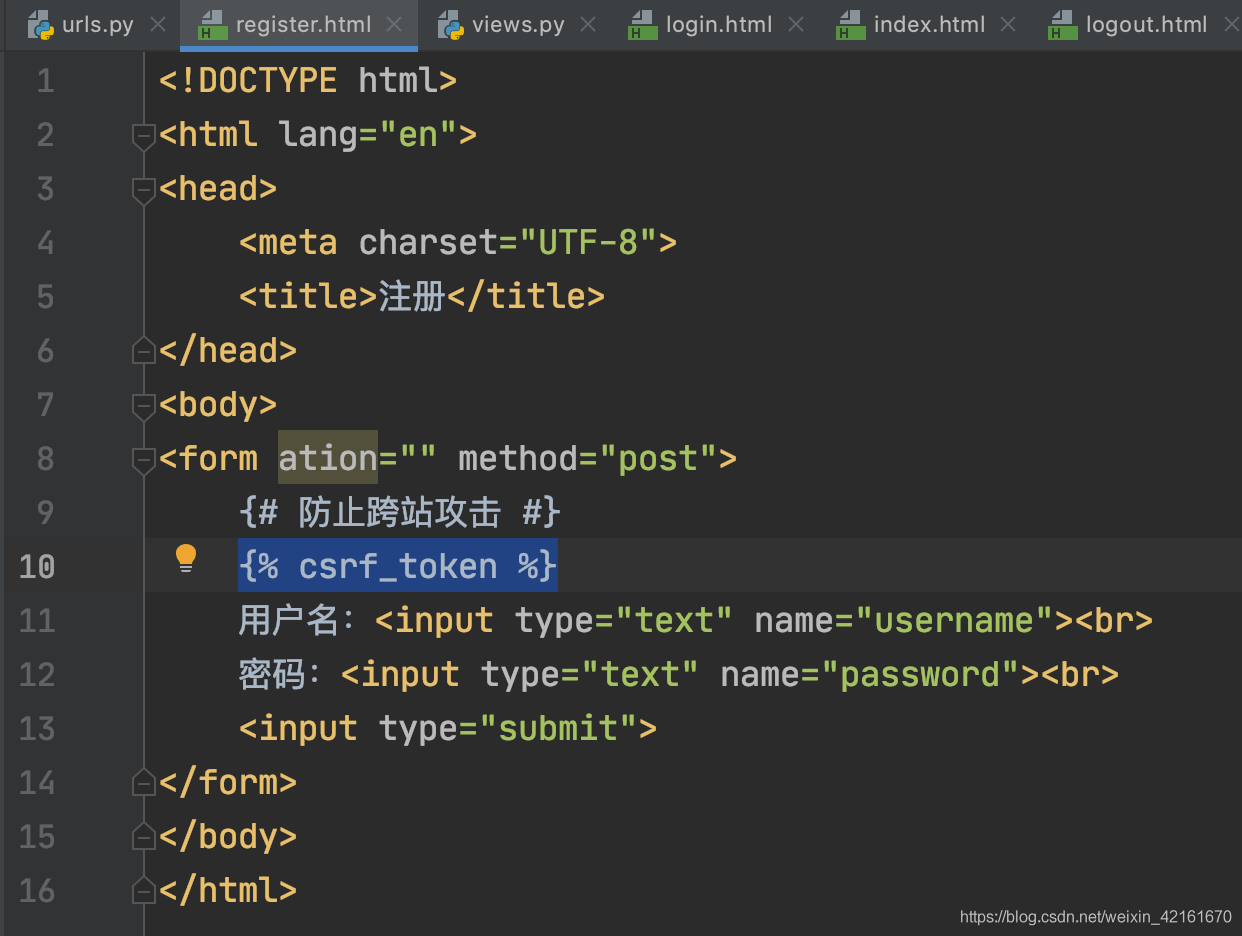The height and width of the screenshot is (936, 1242).
Task: Collapse the head tag fold marker
Action: (x=144, y=189)
